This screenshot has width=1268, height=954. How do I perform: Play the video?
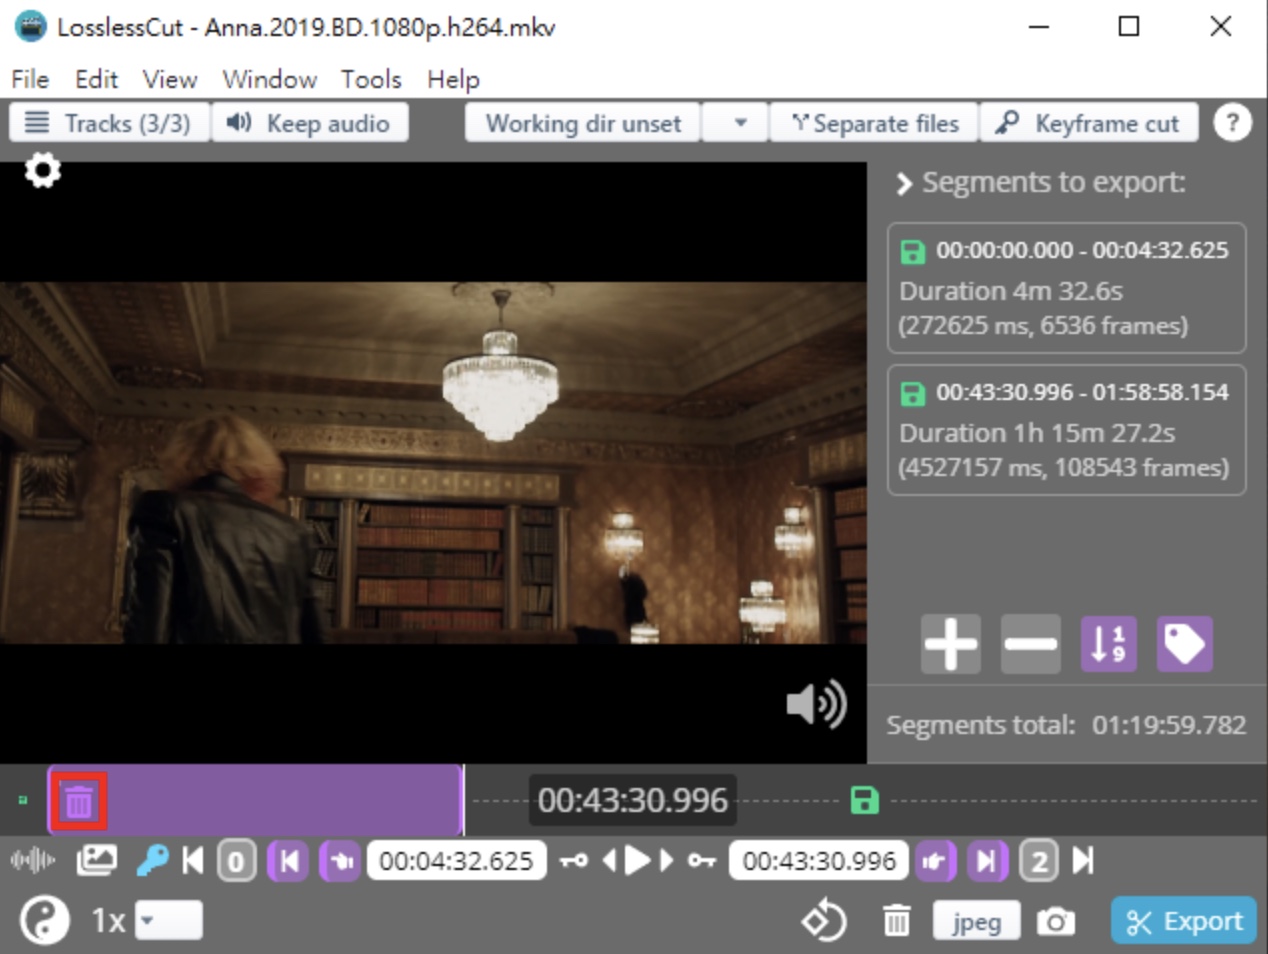638,860
